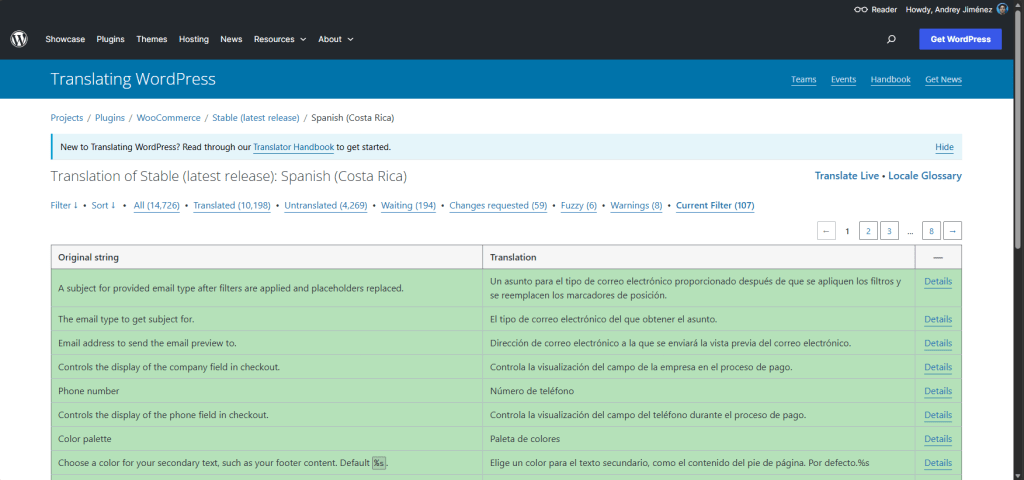The image size is (1024, 480).
Task: Open the Events link
Action: coord(843,80)
